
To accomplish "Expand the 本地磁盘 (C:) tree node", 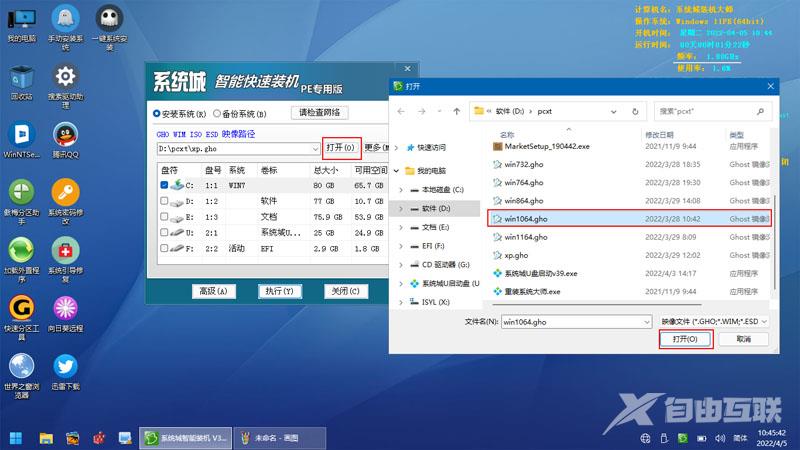I will tap(401, 190).
